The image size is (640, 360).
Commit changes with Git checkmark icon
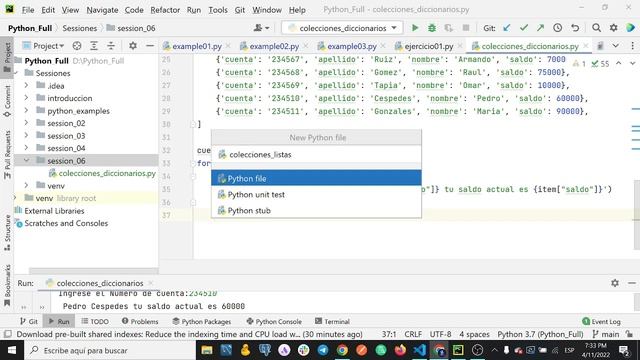pyautogui.click(x=524, y=28)
